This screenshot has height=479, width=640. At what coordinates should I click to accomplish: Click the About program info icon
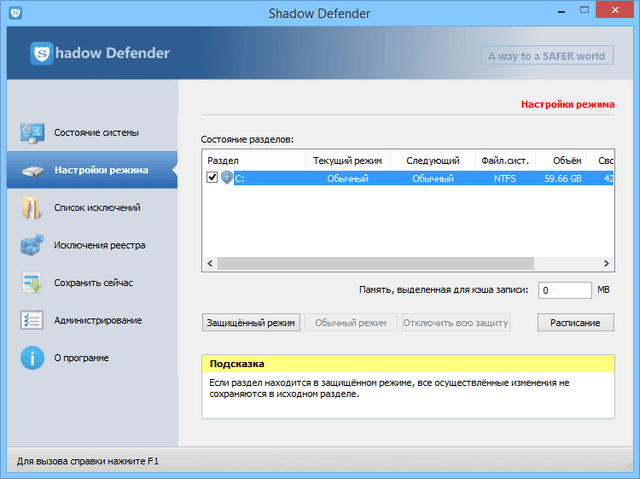click(x=32, y=358)
